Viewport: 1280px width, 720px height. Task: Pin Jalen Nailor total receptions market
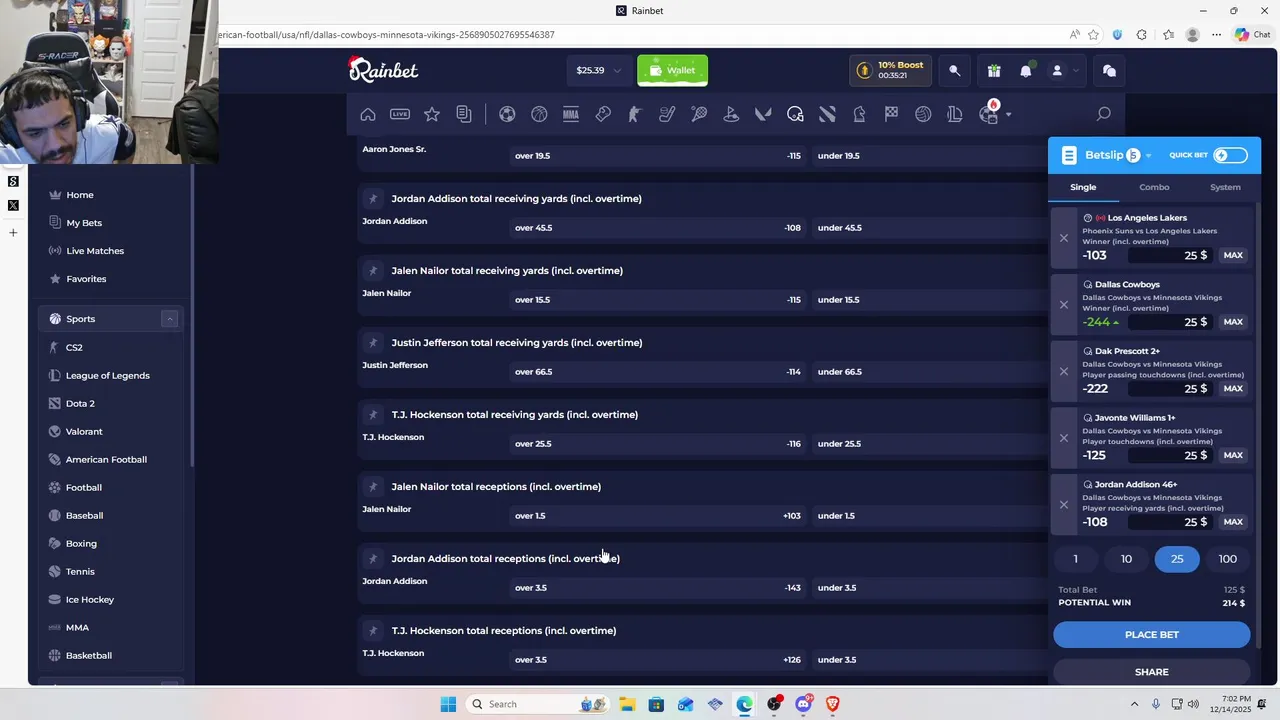pyautogui.click(x=372, y=486)
